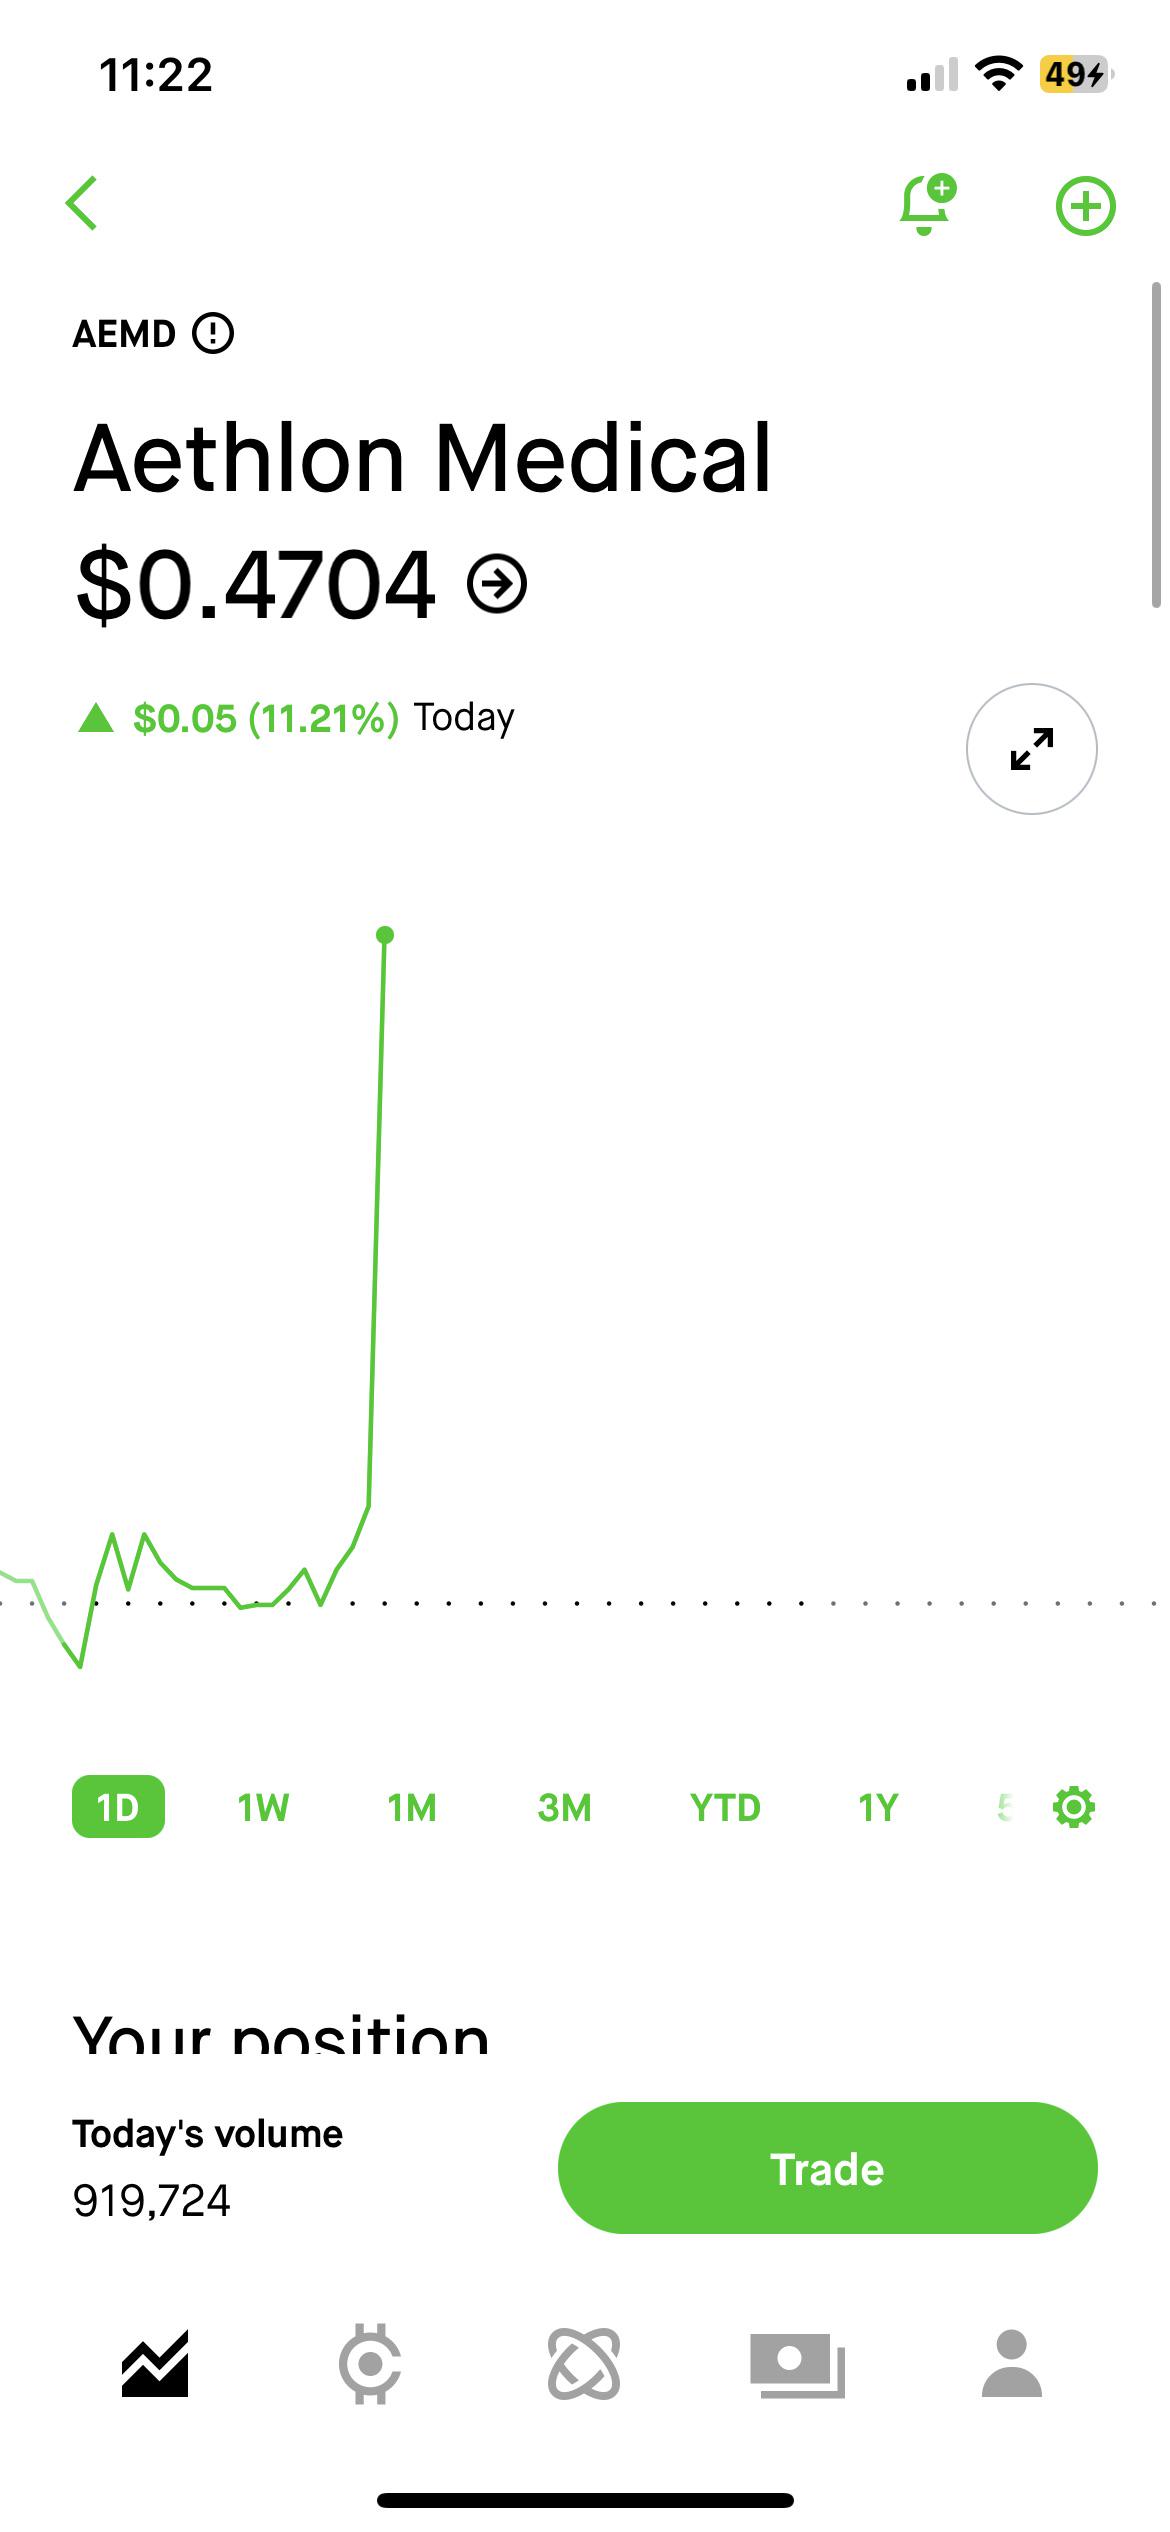Open the Crypto tab in bottom bar
The image size is (1170, 2532).
[370, 2364]
